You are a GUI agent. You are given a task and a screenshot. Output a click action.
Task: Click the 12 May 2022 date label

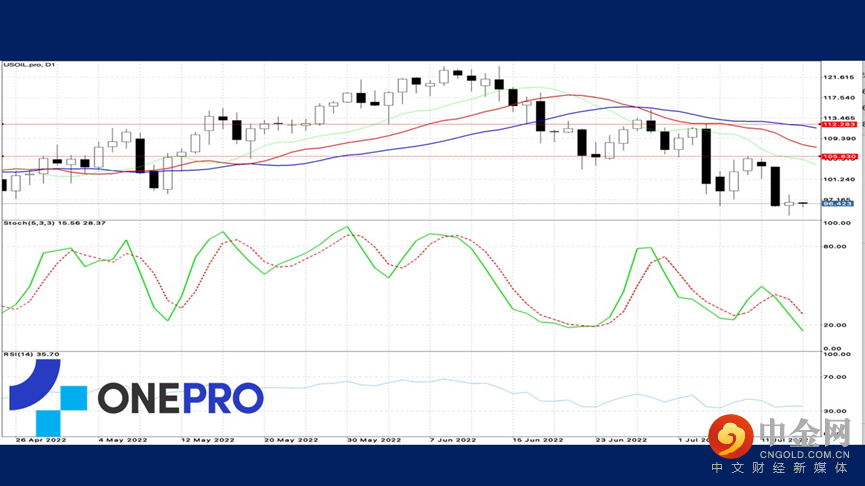coord(207,440)
